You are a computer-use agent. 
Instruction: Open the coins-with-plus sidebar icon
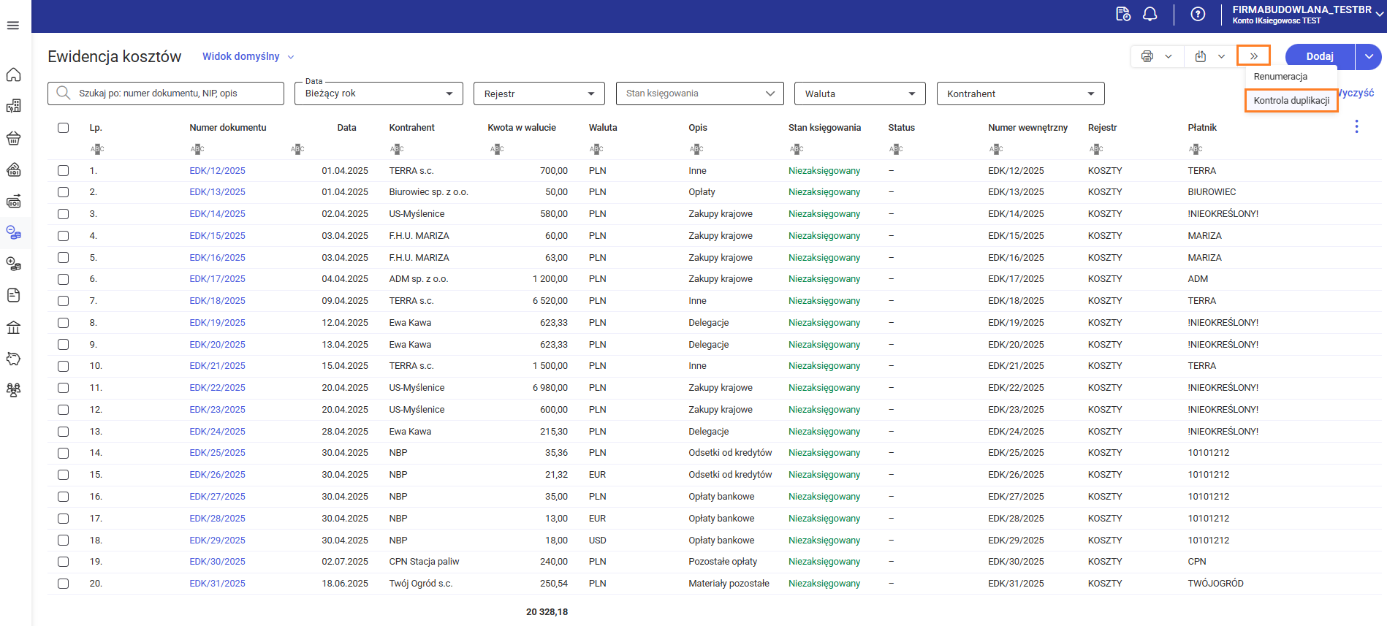tap(14, 263)
